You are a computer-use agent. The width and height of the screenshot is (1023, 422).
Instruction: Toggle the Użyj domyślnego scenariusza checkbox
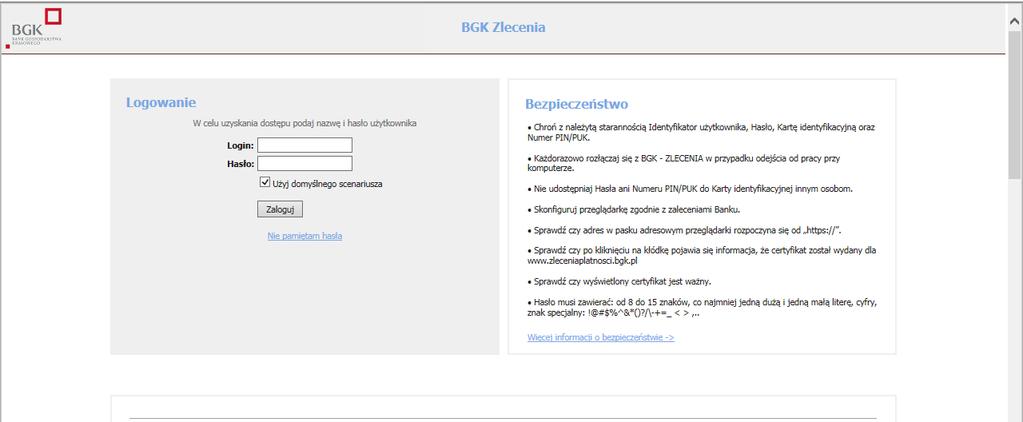[x=264, y=183]
